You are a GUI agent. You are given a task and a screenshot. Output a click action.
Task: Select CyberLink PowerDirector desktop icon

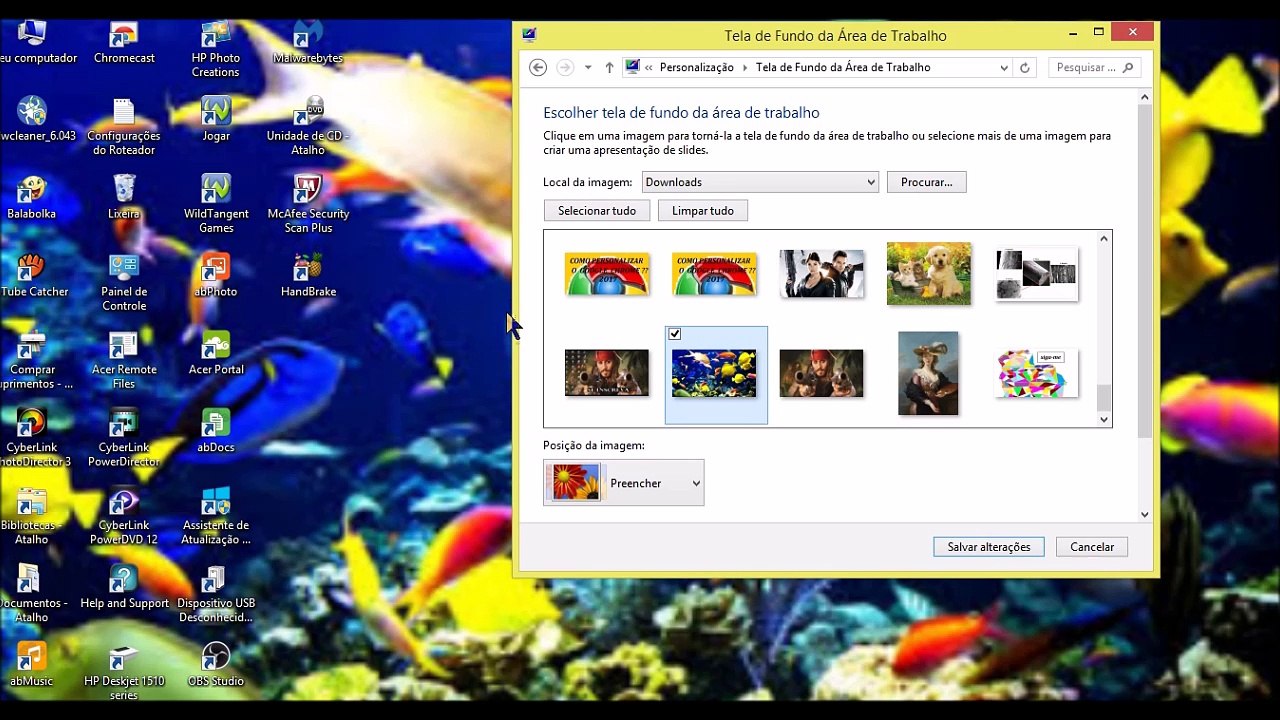[124, 439]
